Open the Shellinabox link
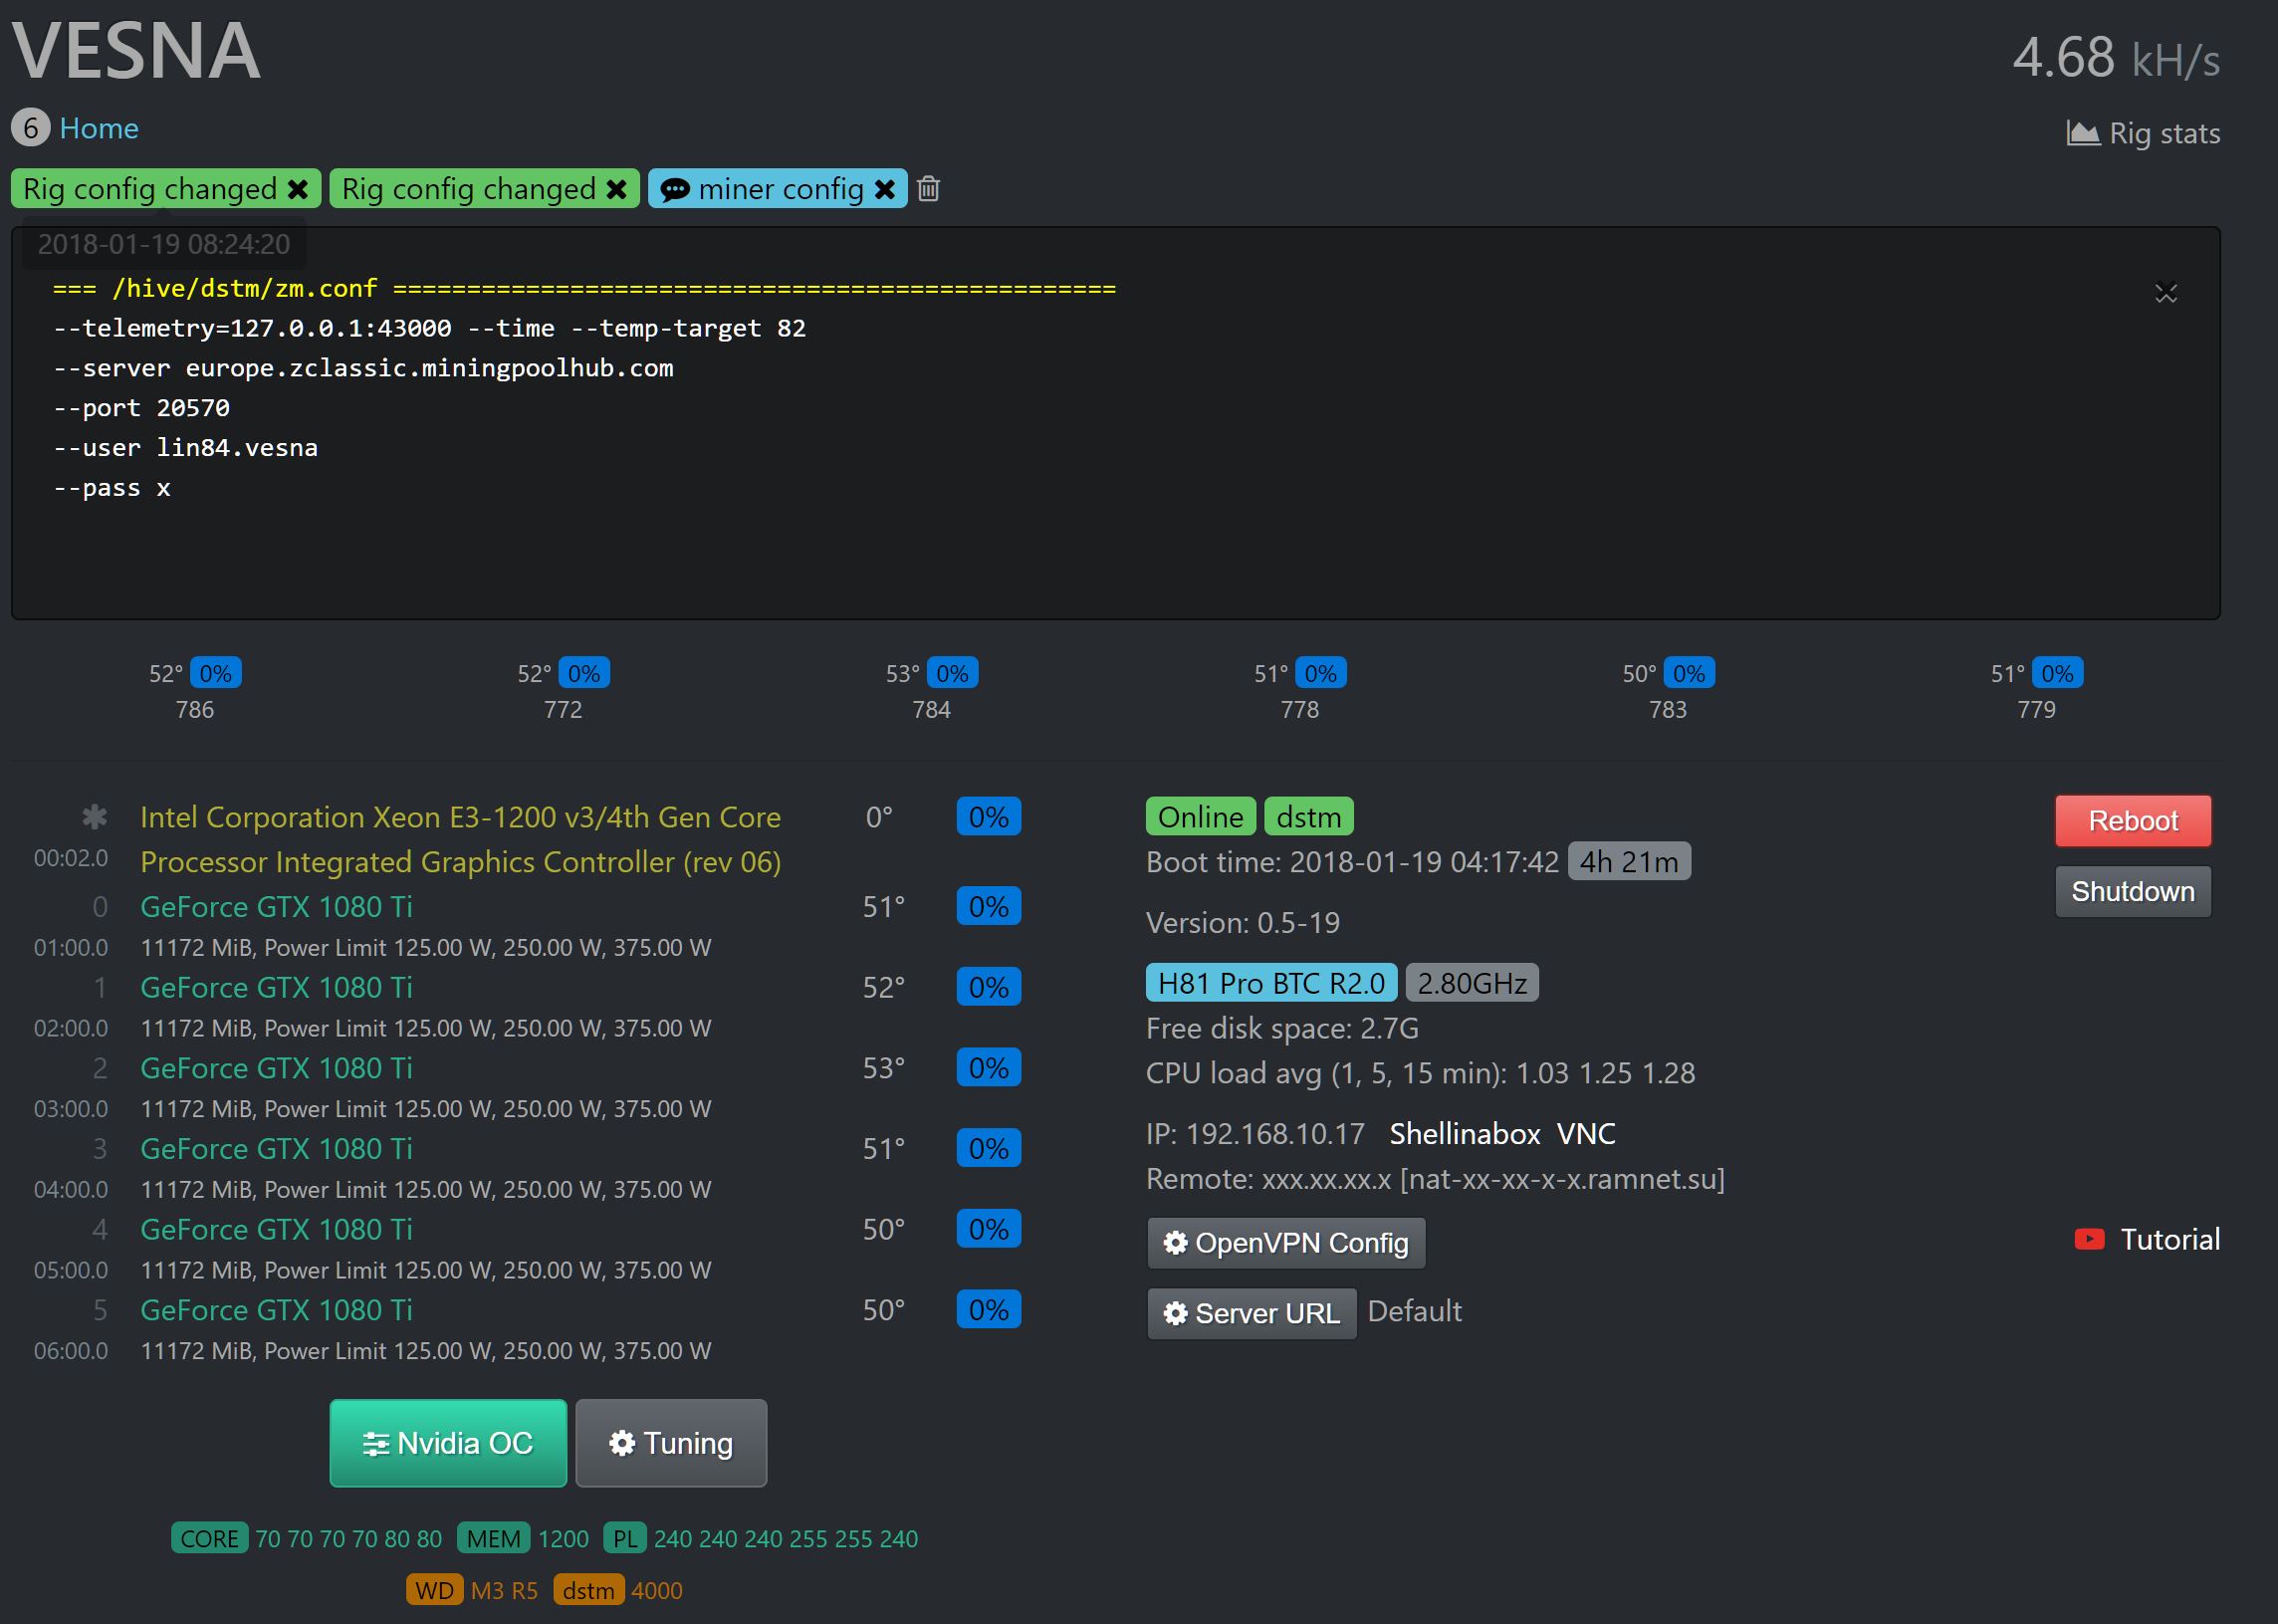Viewport: 2278px width, 1624px height. (x=1464, y=1133)
